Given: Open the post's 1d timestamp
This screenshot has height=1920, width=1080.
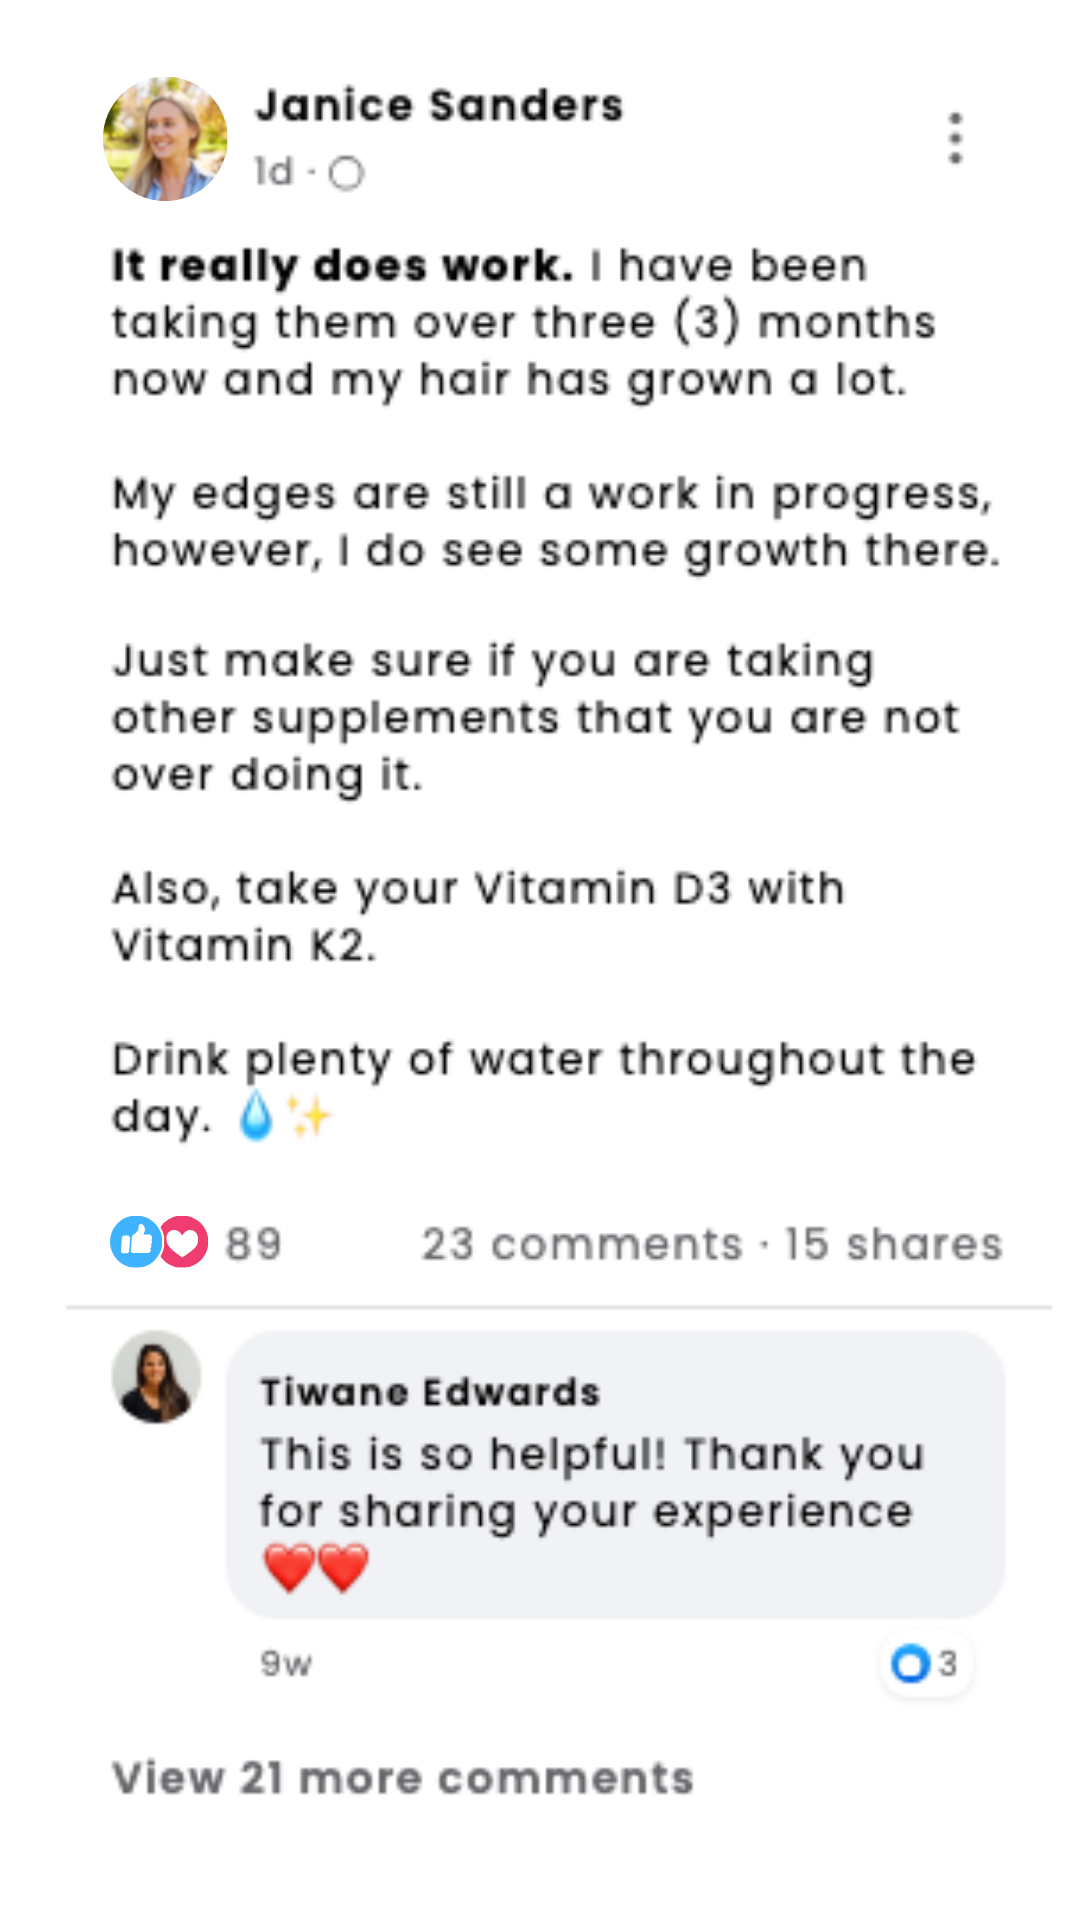Looking at the screenshot, I should click(274, 172).
